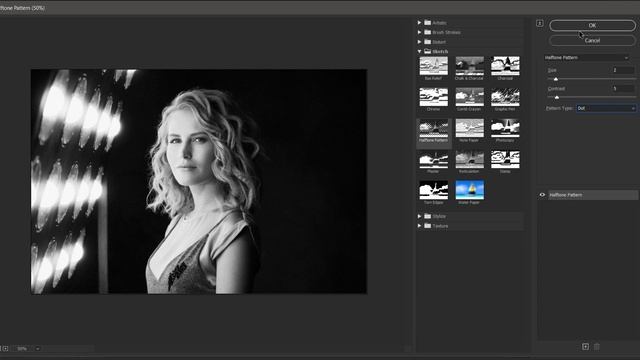The width and height of the screenshot is (640, 360).
Task: Select the Photocopy filter thumbnail
Action: (505, 128)
